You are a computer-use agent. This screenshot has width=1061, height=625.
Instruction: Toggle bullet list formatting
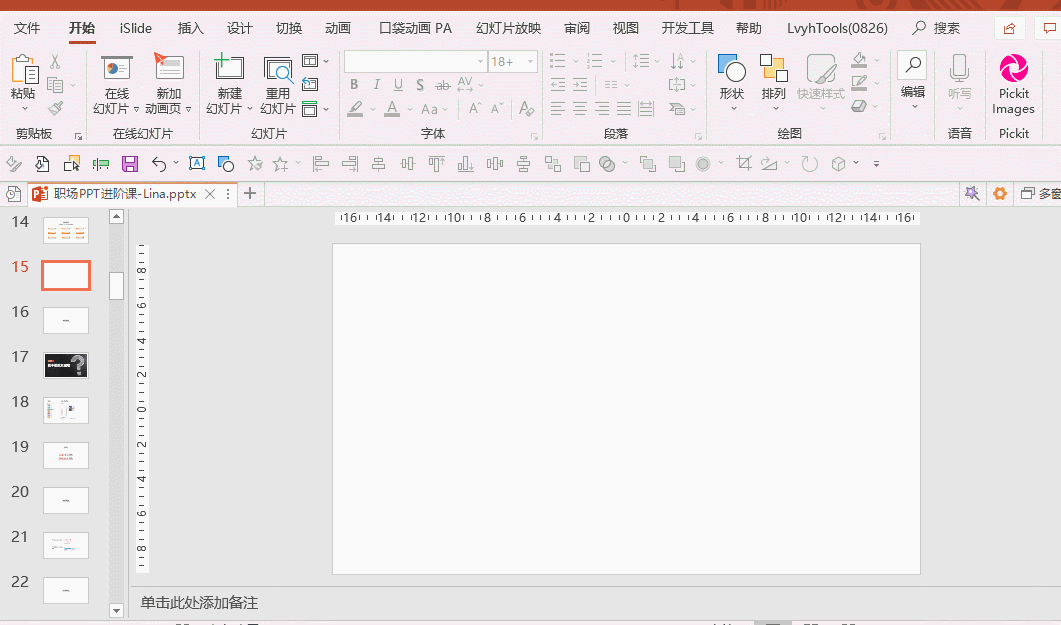tap(558, 61)
